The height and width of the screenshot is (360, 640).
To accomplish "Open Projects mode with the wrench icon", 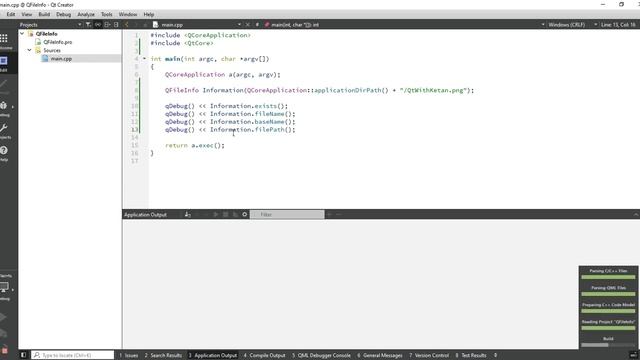I will [x=4, y=131].
